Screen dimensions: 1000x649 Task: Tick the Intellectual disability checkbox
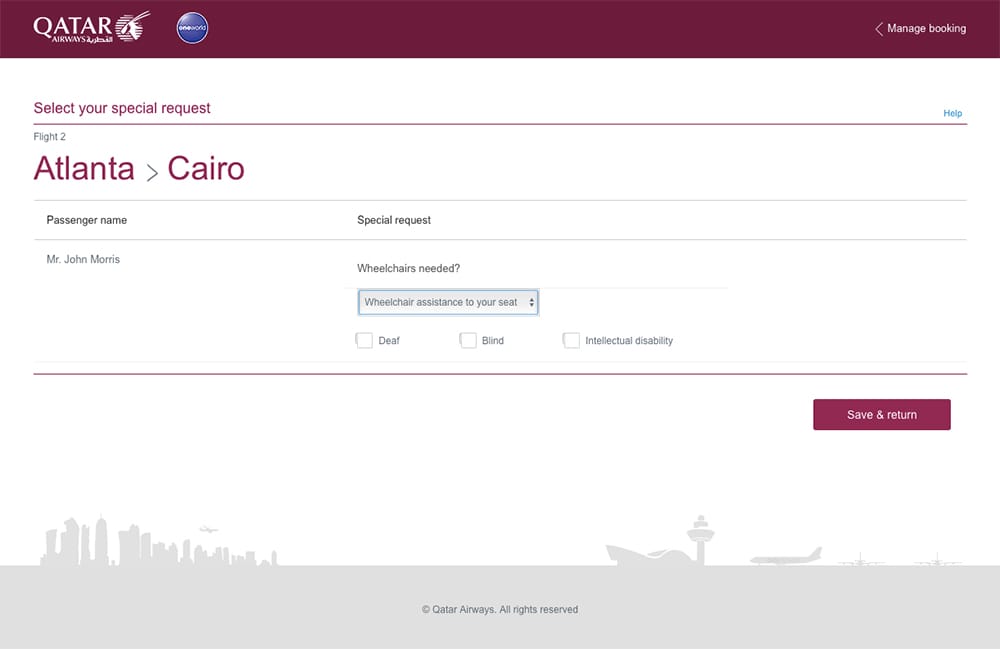571,340
